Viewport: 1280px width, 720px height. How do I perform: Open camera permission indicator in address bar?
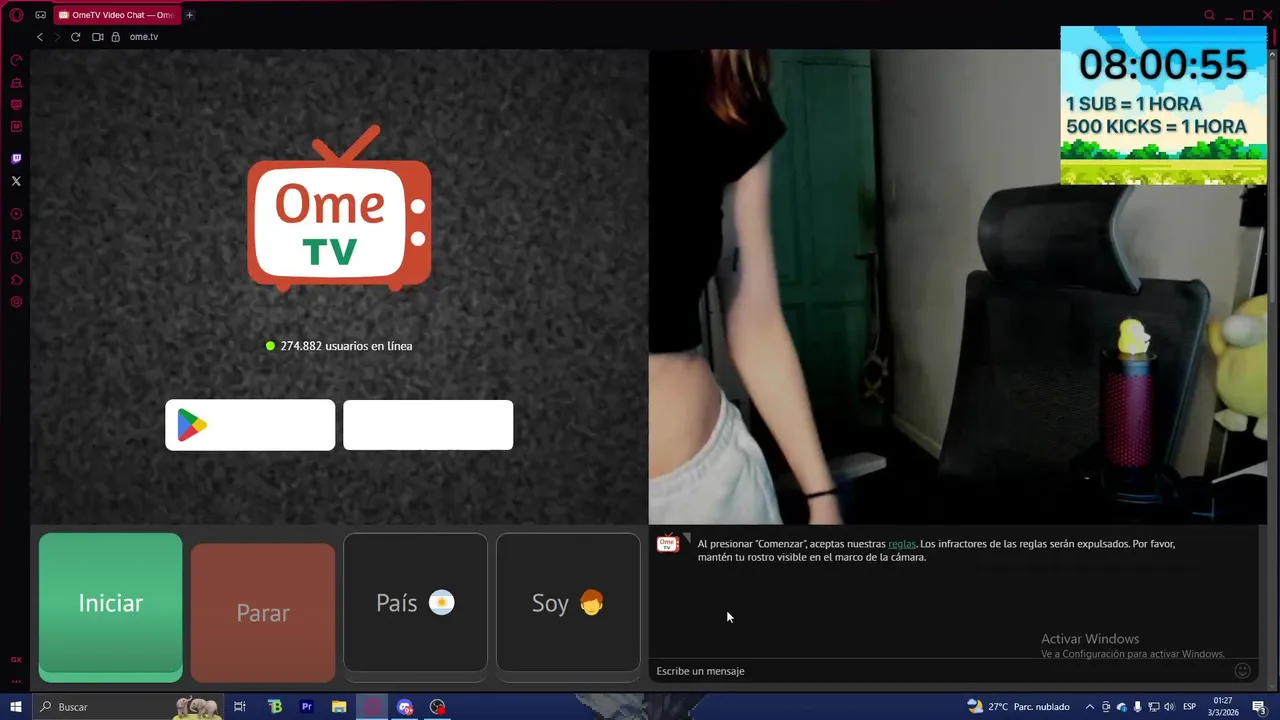pyautogui.click(x=98, y=37)
